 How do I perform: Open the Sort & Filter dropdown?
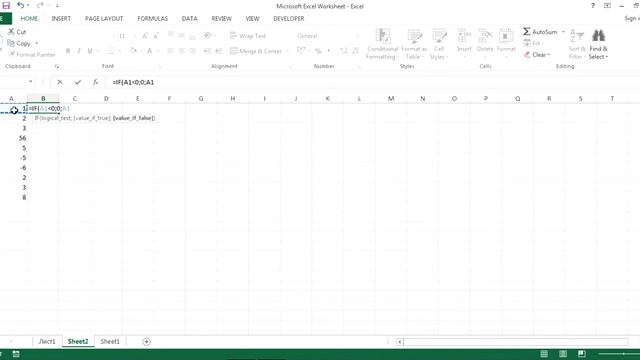577,45
